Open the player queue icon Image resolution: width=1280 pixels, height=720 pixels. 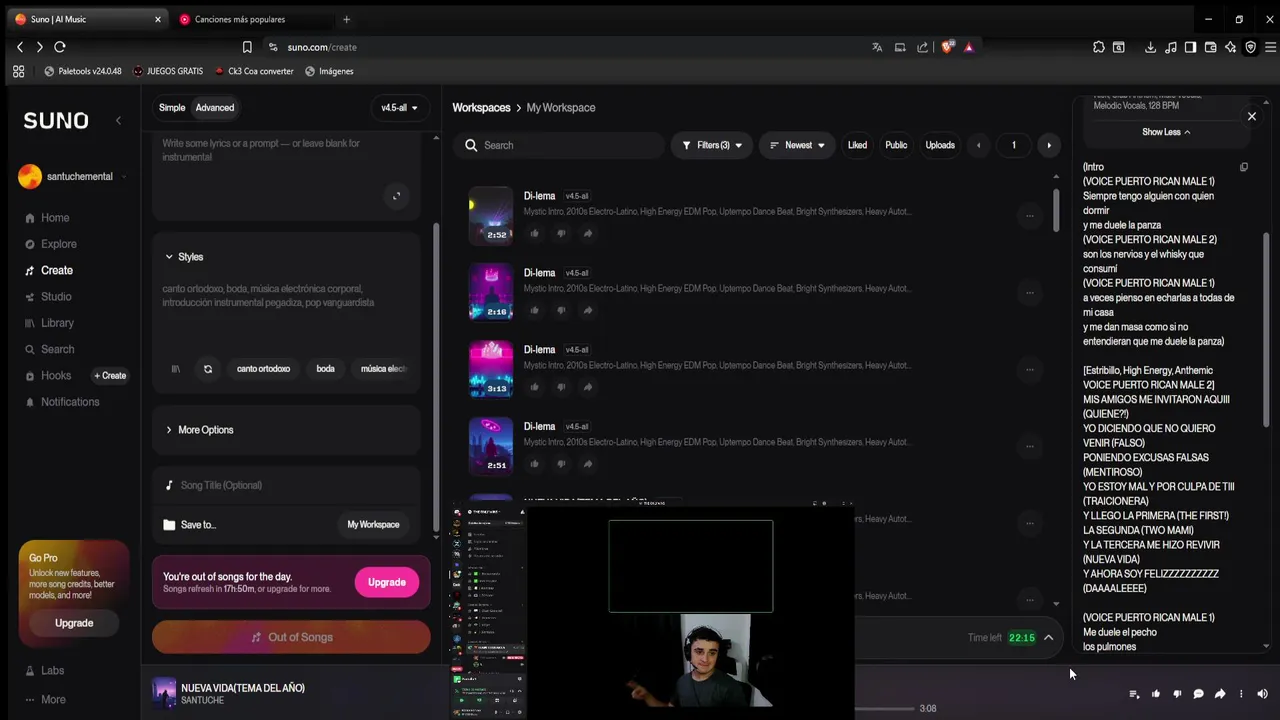(1134, 694)
